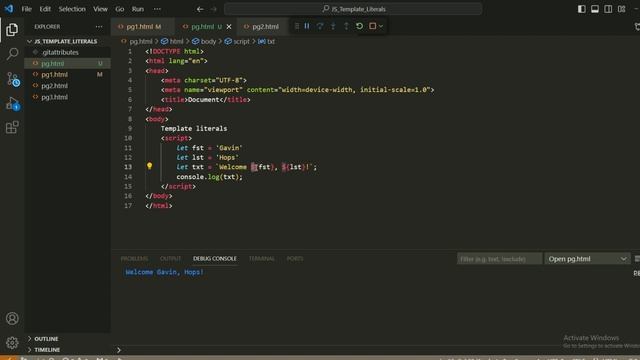Open the File menu

click(x=27, y=9)
